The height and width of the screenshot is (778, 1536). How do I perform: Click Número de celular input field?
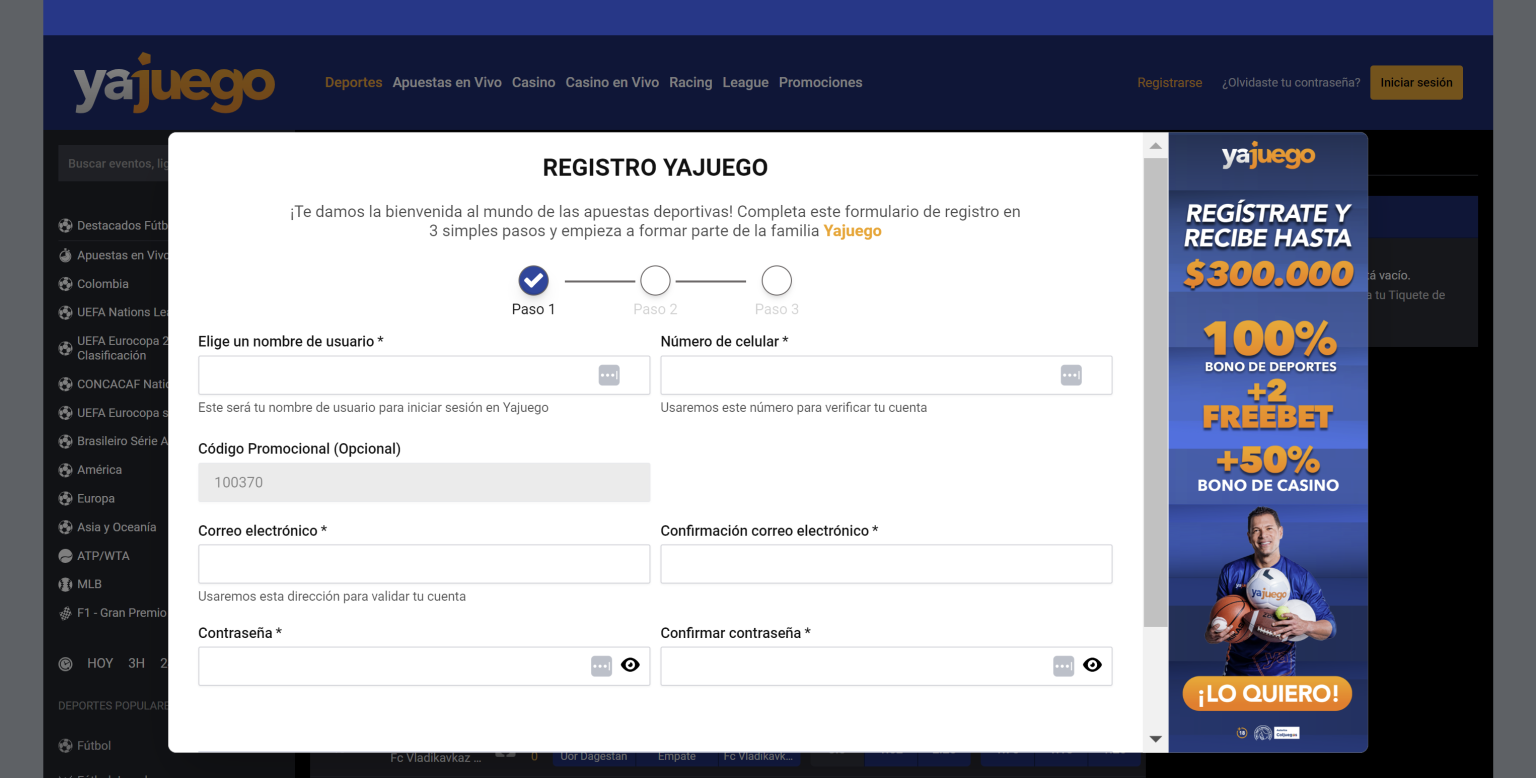pos(886,375)
